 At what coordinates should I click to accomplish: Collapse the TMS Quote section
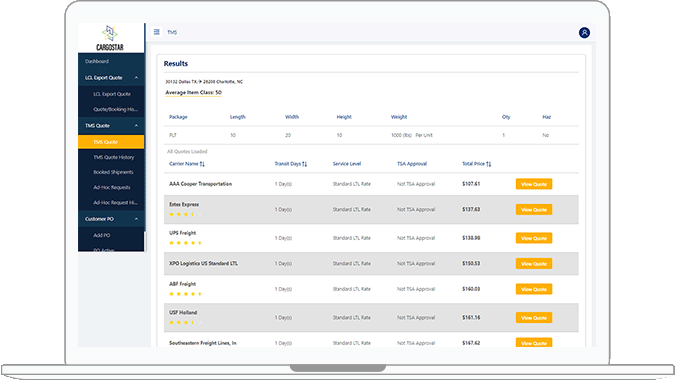tap(136, 126)
